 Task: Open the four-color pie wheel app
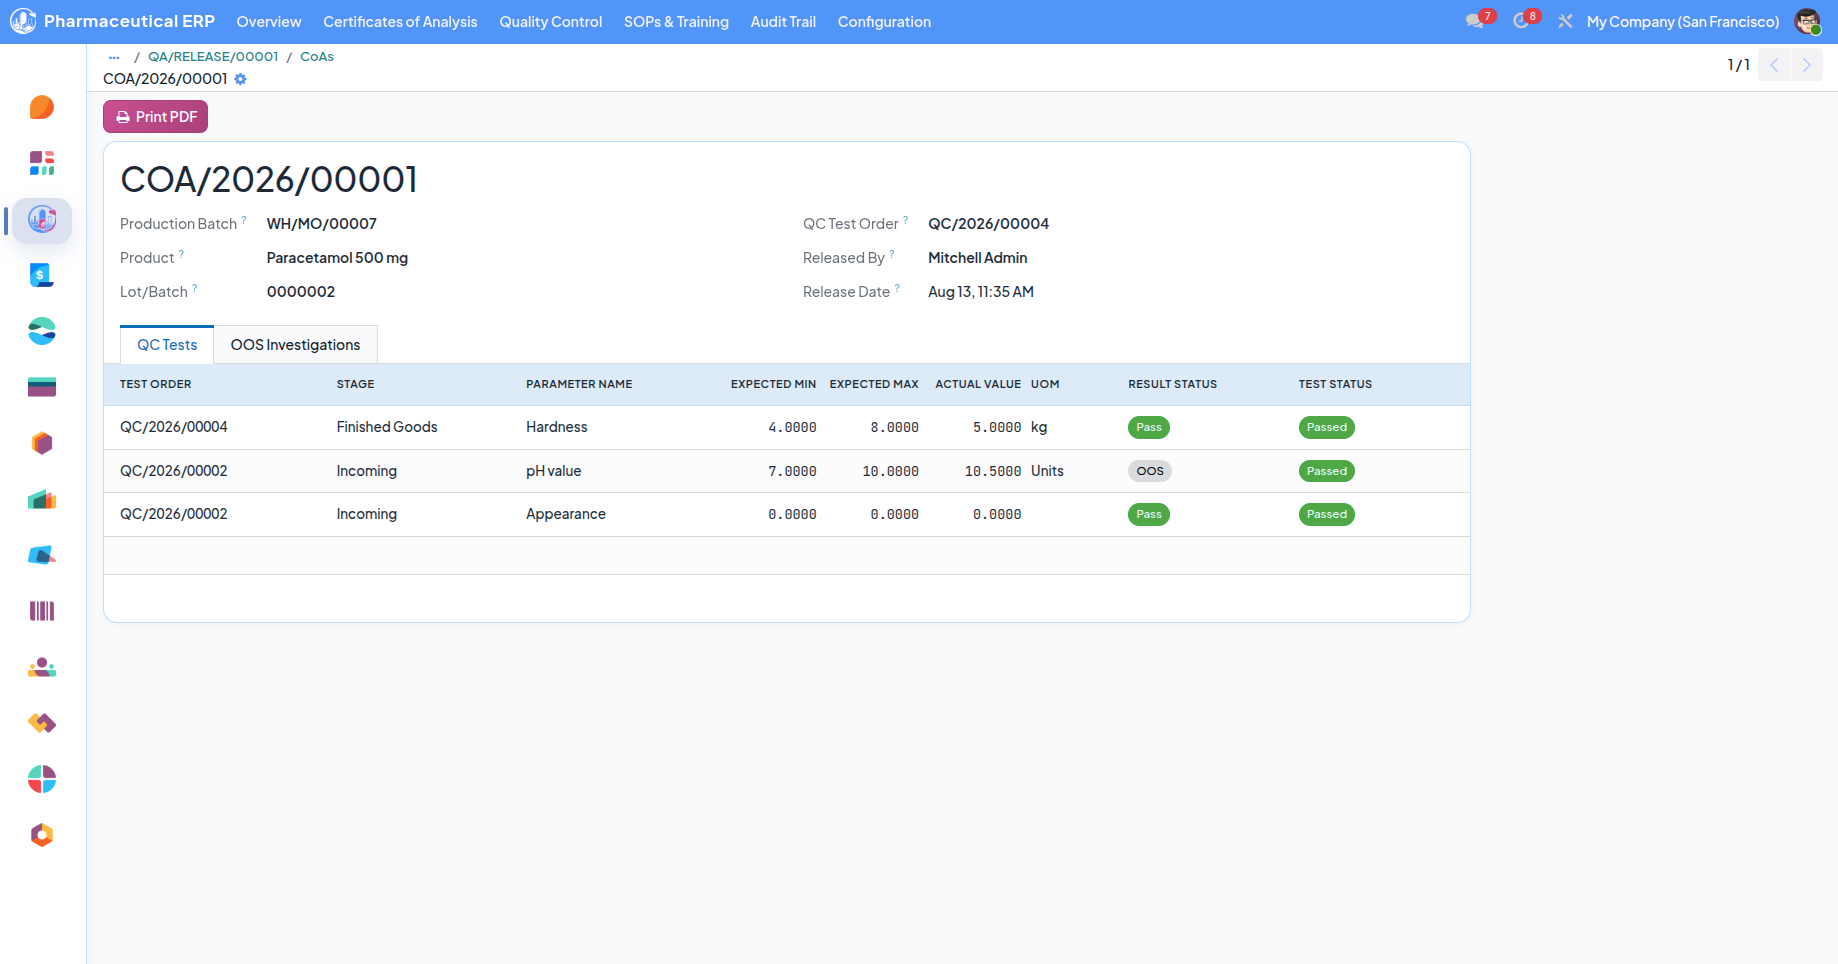(42, 779)
